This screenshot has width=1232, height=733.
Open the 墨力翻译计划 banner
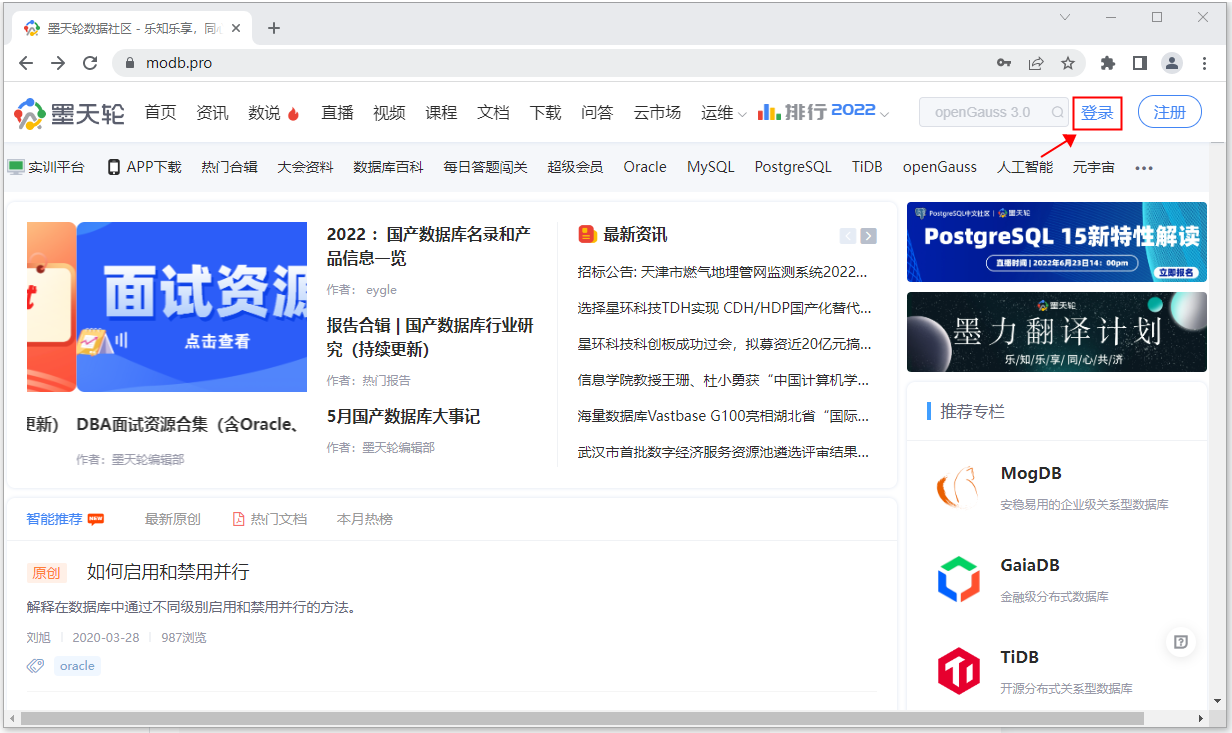coord(1056,332)
